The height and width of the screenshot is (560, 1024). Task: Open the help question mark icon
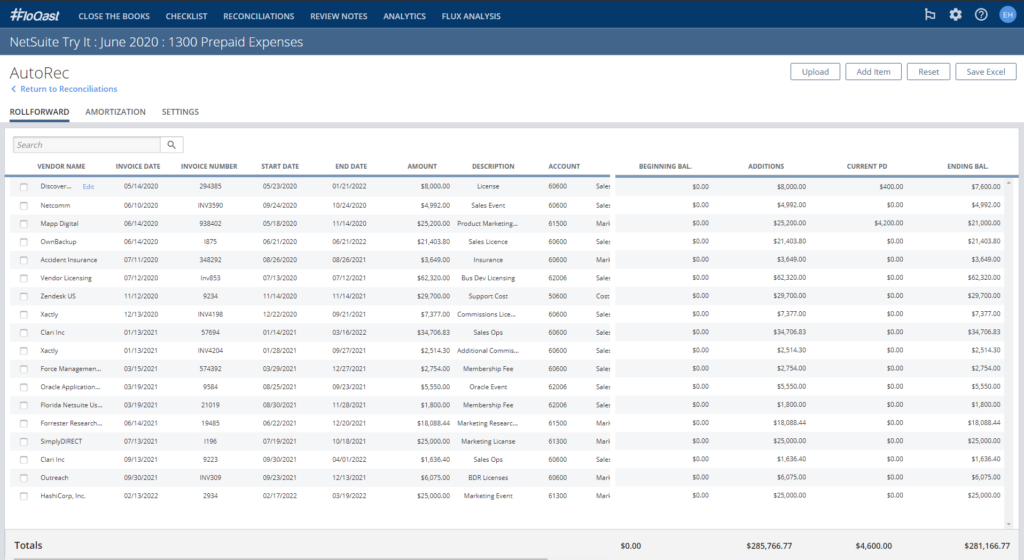click(981, 14)
